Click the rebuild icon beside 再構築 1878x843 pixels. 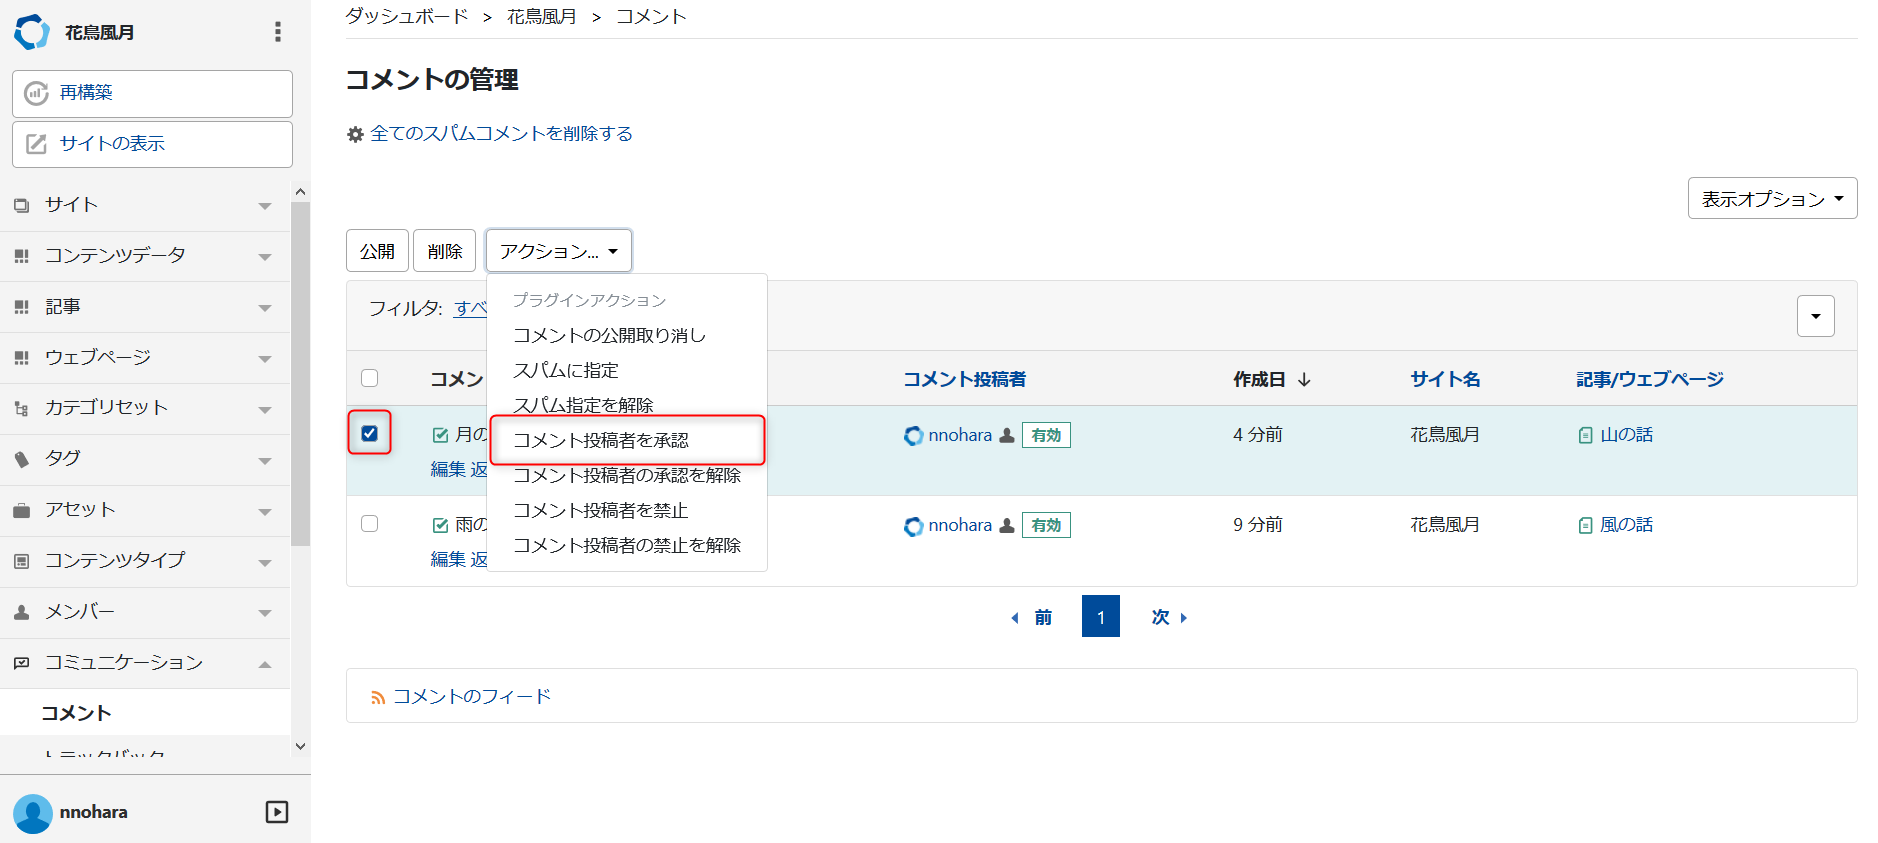(x=37, y=93)
